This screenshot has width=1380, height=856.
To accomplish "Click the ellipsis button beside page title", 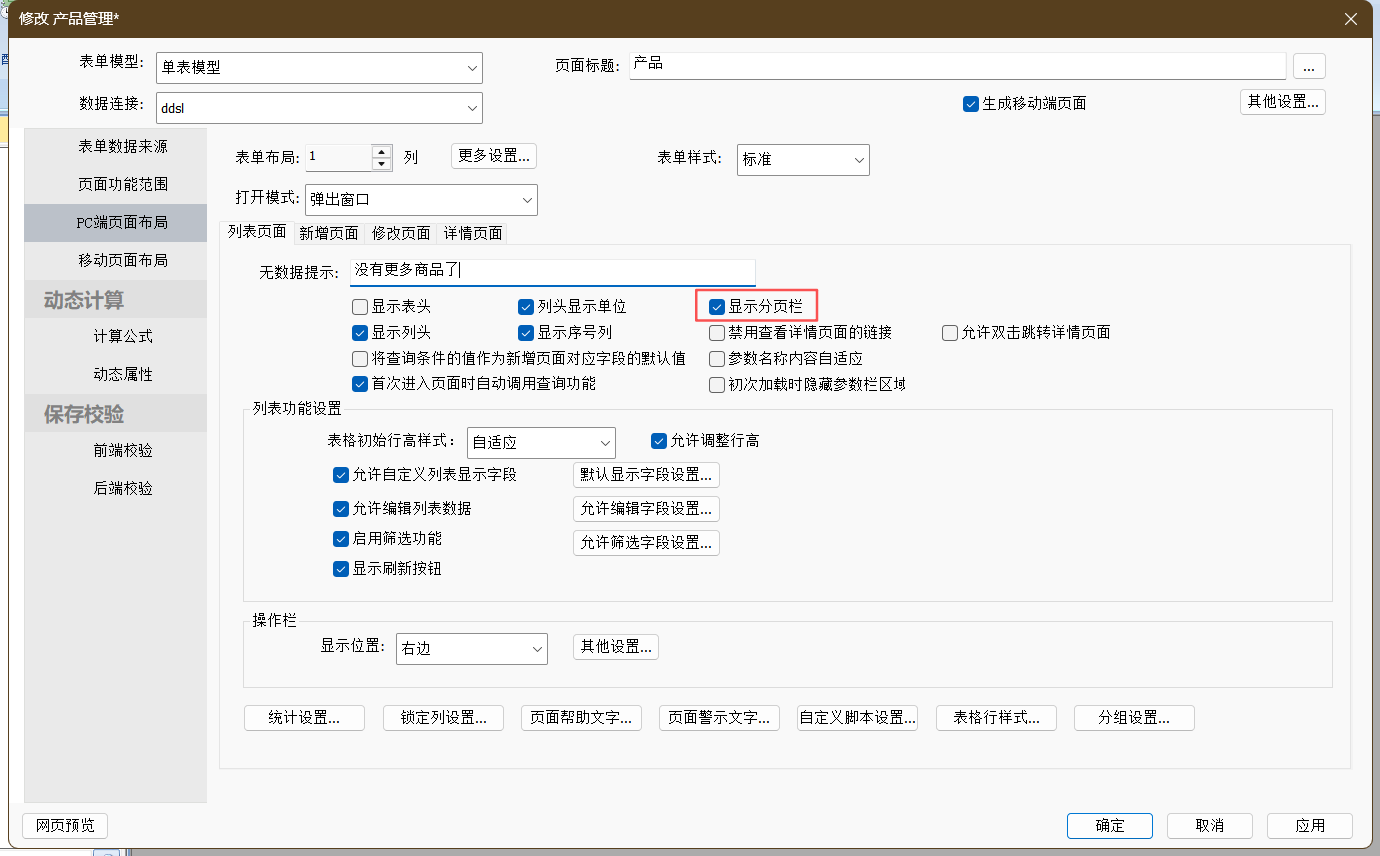I will coord(1309,66).
